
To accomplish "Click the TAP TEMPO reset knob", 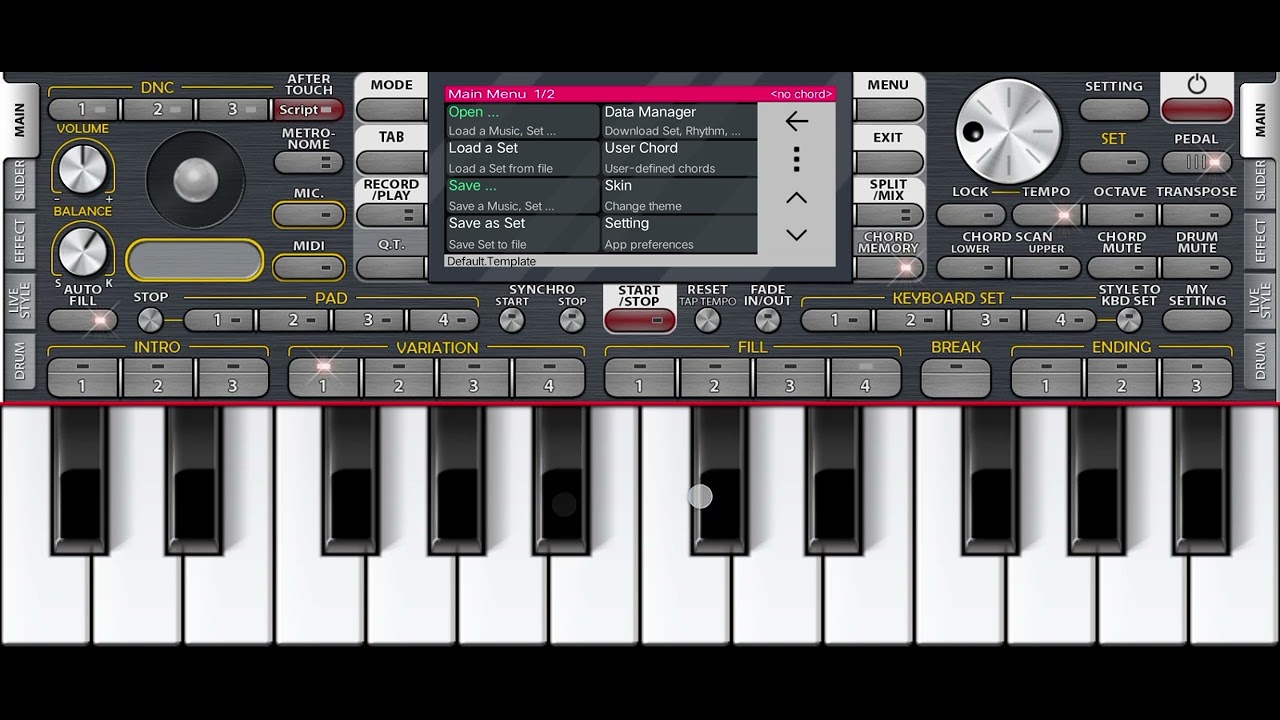I will [x=707, y=320].
